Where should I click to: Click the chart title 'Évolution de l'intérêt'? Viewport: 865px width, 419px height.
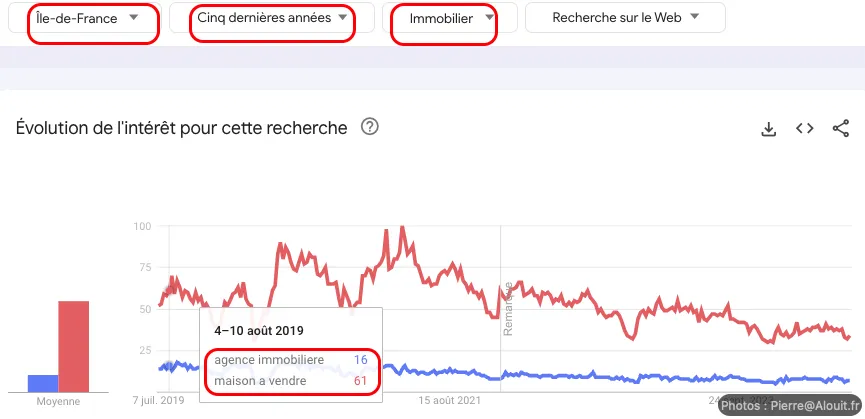pos(182,128)
